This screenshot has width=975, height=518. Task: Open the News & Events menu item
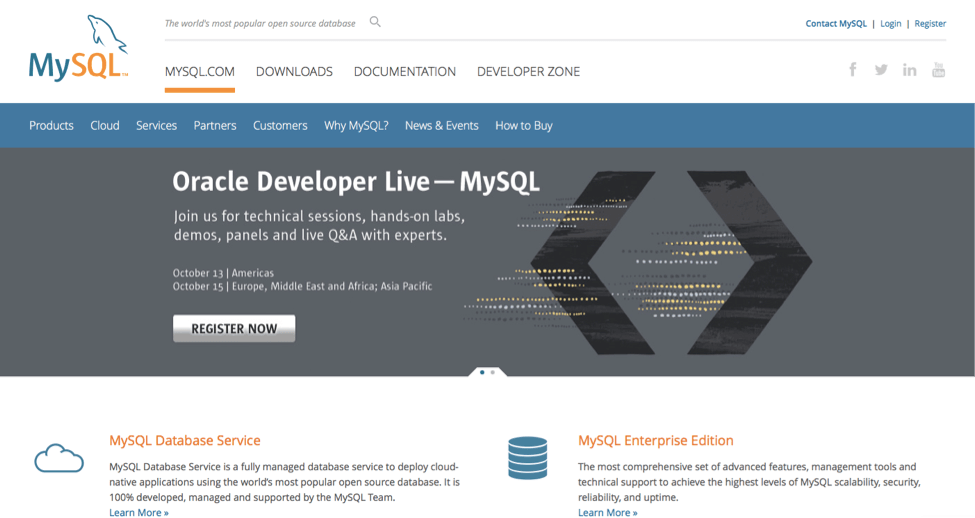click(x=441, y=126)
